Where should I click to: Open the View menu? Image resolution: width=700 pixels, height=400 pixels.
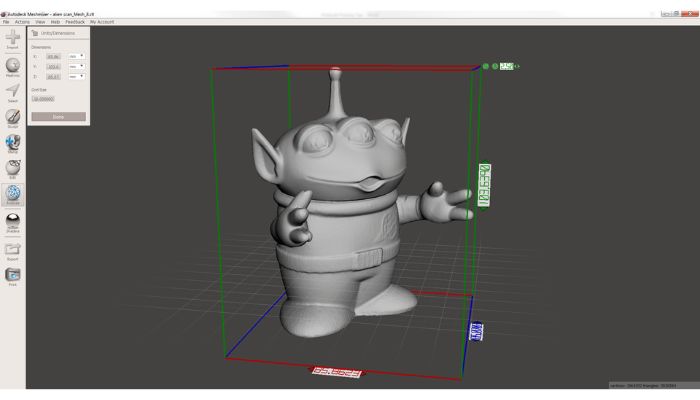(40, 22)
